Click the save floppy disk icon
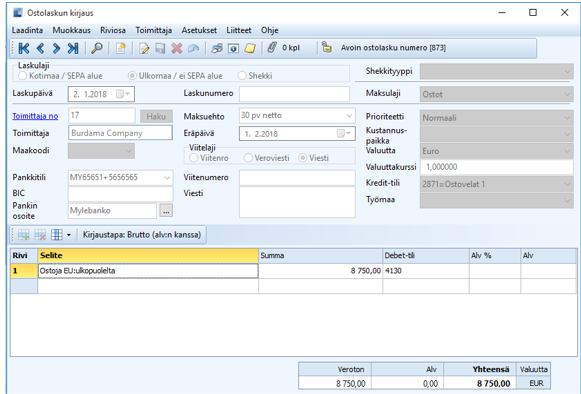The height and width of the screenshot is (394, 581). [160, 48]
